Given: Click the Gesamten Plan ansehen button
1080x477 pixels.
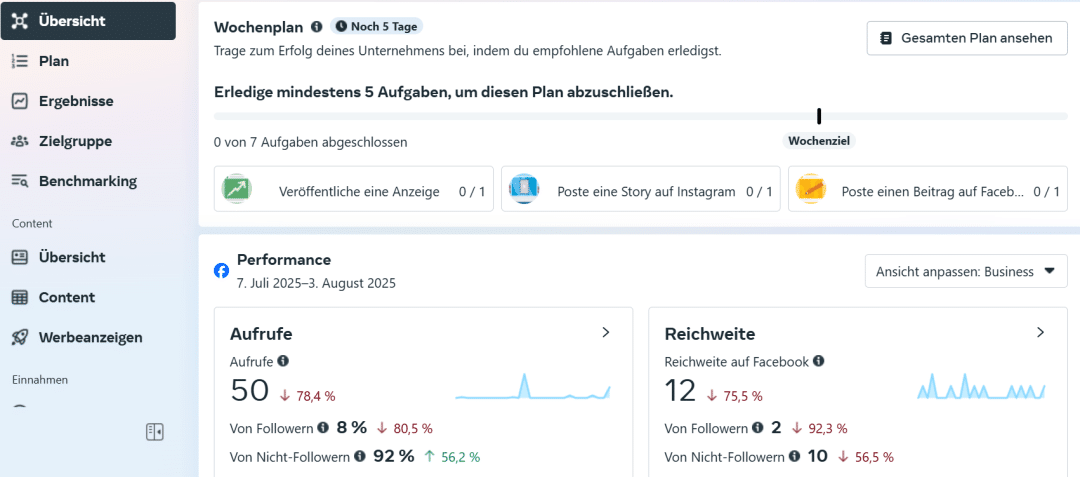Looking at the screenshot, I should [966, 38].
